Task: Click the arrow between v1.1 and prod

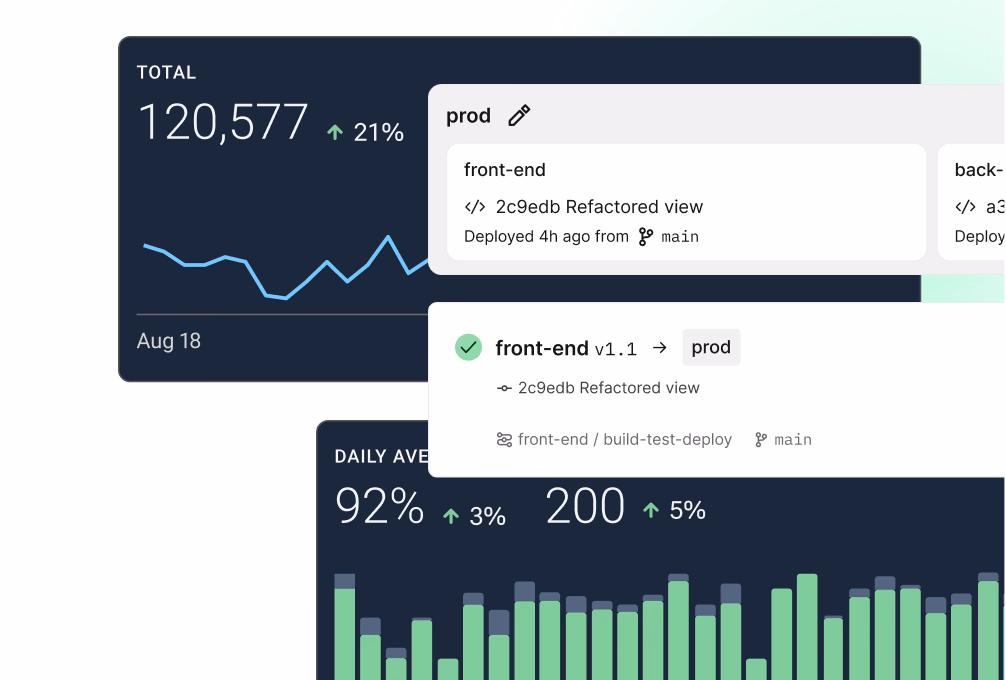Action: click(x=658, y=348)
